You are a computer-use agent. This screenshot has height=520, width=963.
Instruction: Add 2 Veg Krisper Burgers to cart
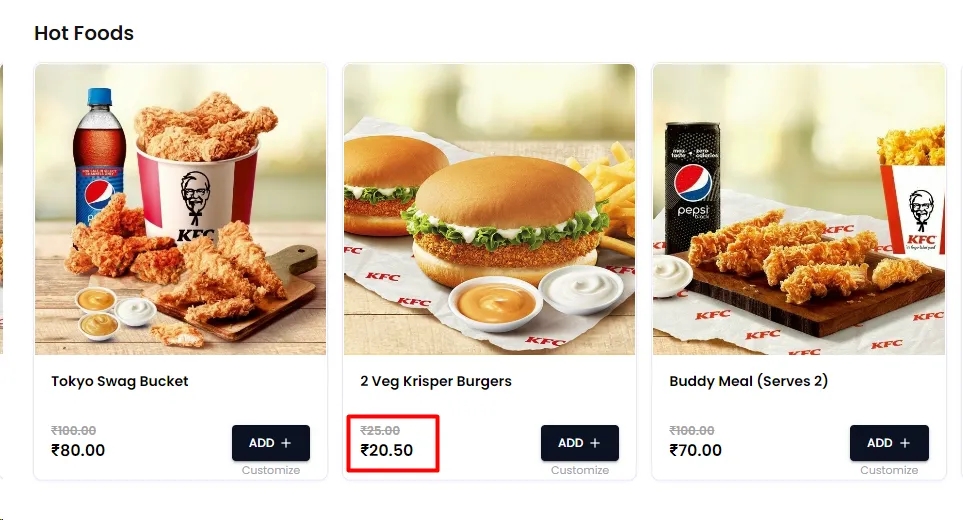(580, 443)
